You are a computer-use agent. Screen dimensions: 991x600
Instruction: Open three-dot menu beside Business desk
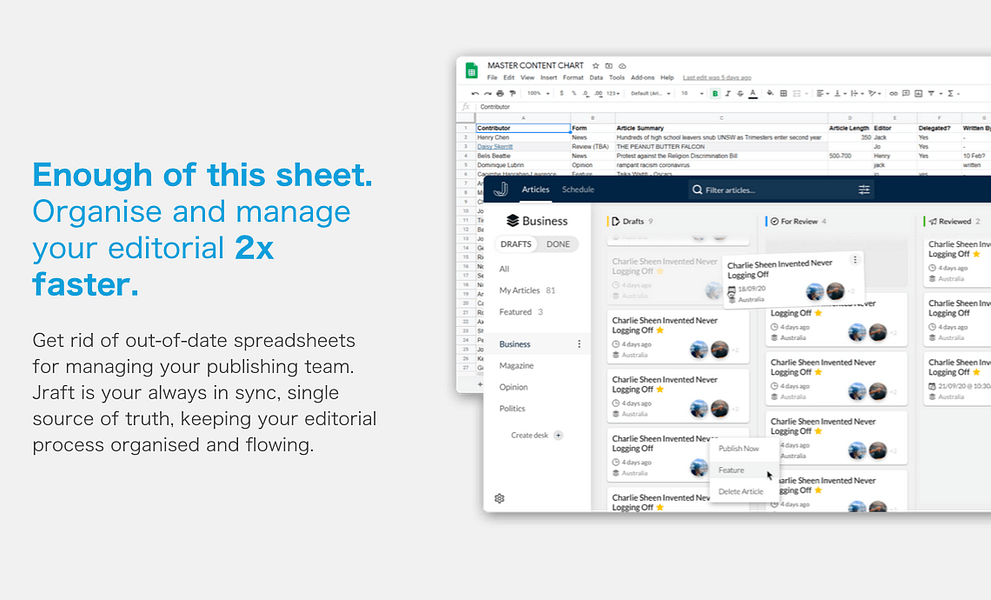pos(579,344)
